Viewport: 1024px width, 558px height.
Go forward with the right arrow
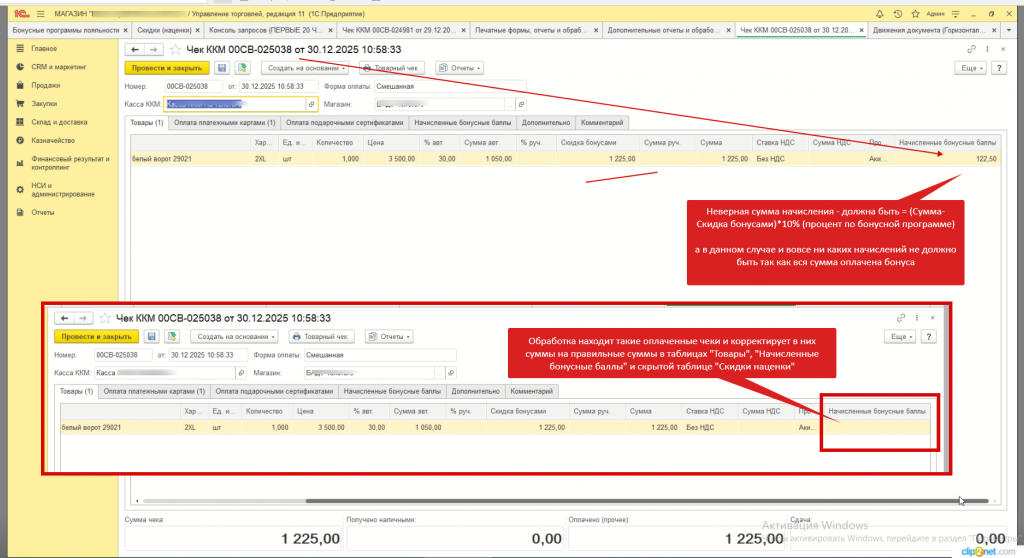(x=153, y=50)
